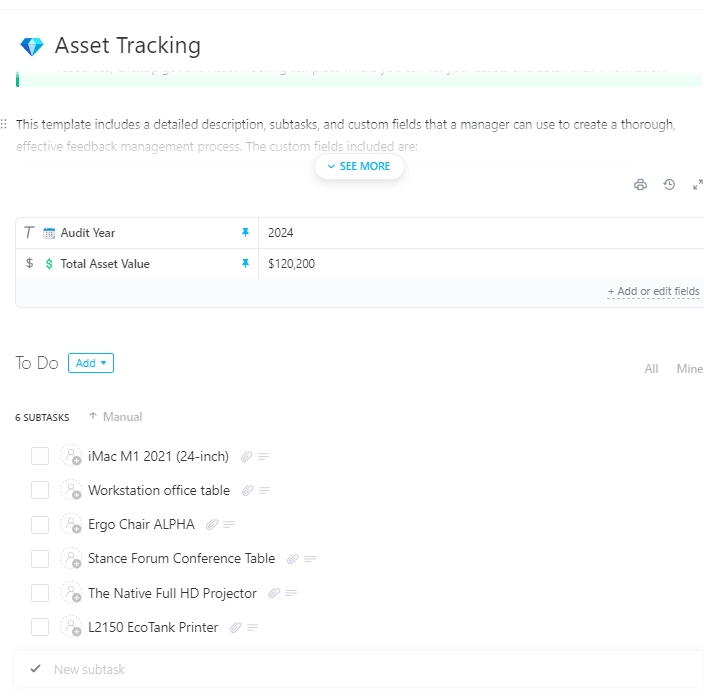Check off L2150 EcoTank Printer subtask
This screenshot has height=696, width=704.
tap(40, 627)
